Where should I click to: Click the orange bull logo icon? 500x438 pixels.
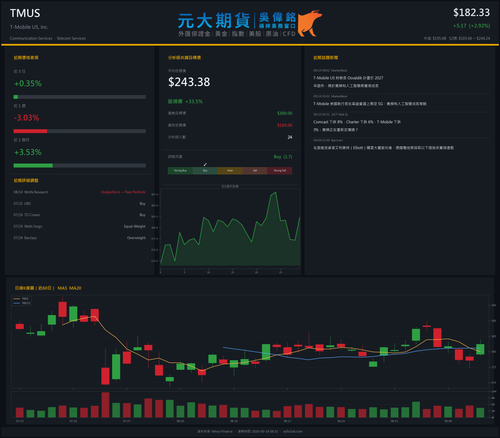310,23
